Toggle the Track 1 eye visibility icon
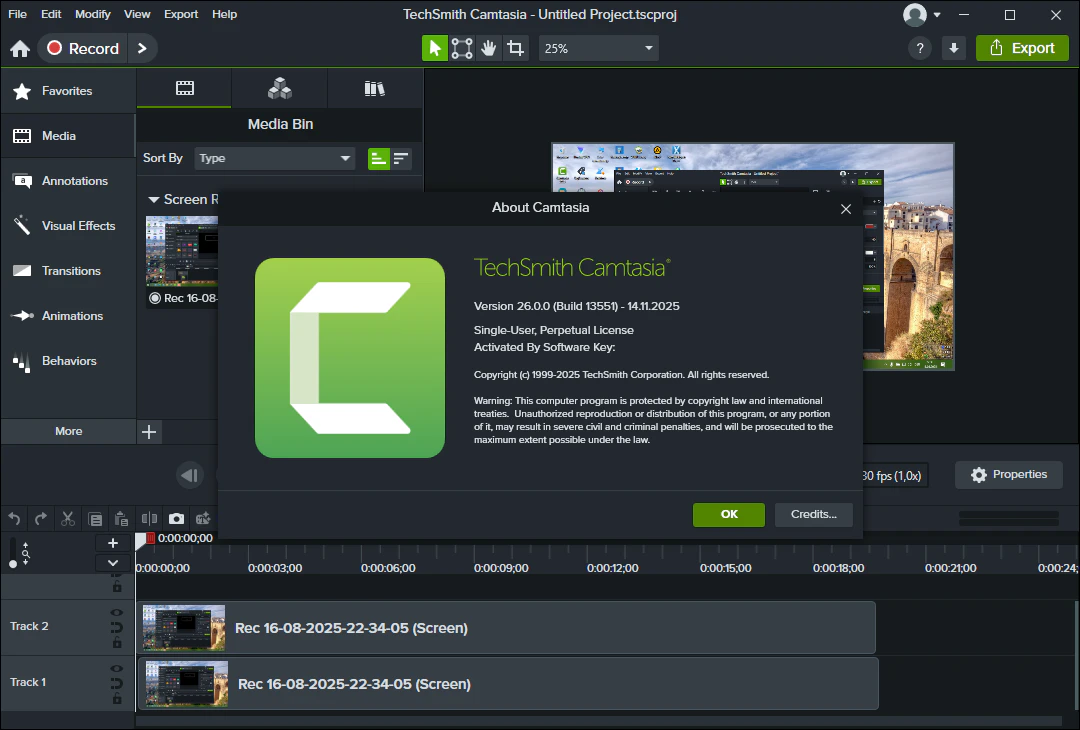This screenshot has width=1080, height=730. [116, 668]
